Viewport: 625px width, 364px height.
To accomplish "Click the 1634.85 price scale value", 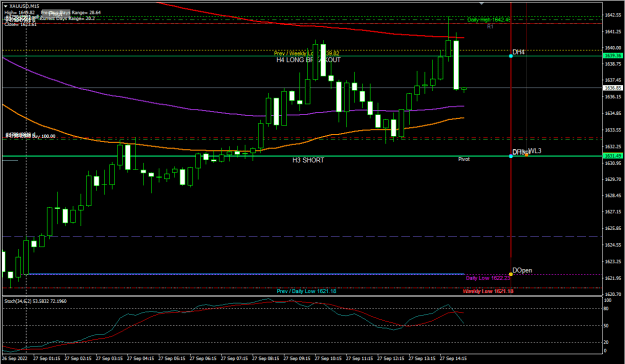I will (x=613, y=113).
